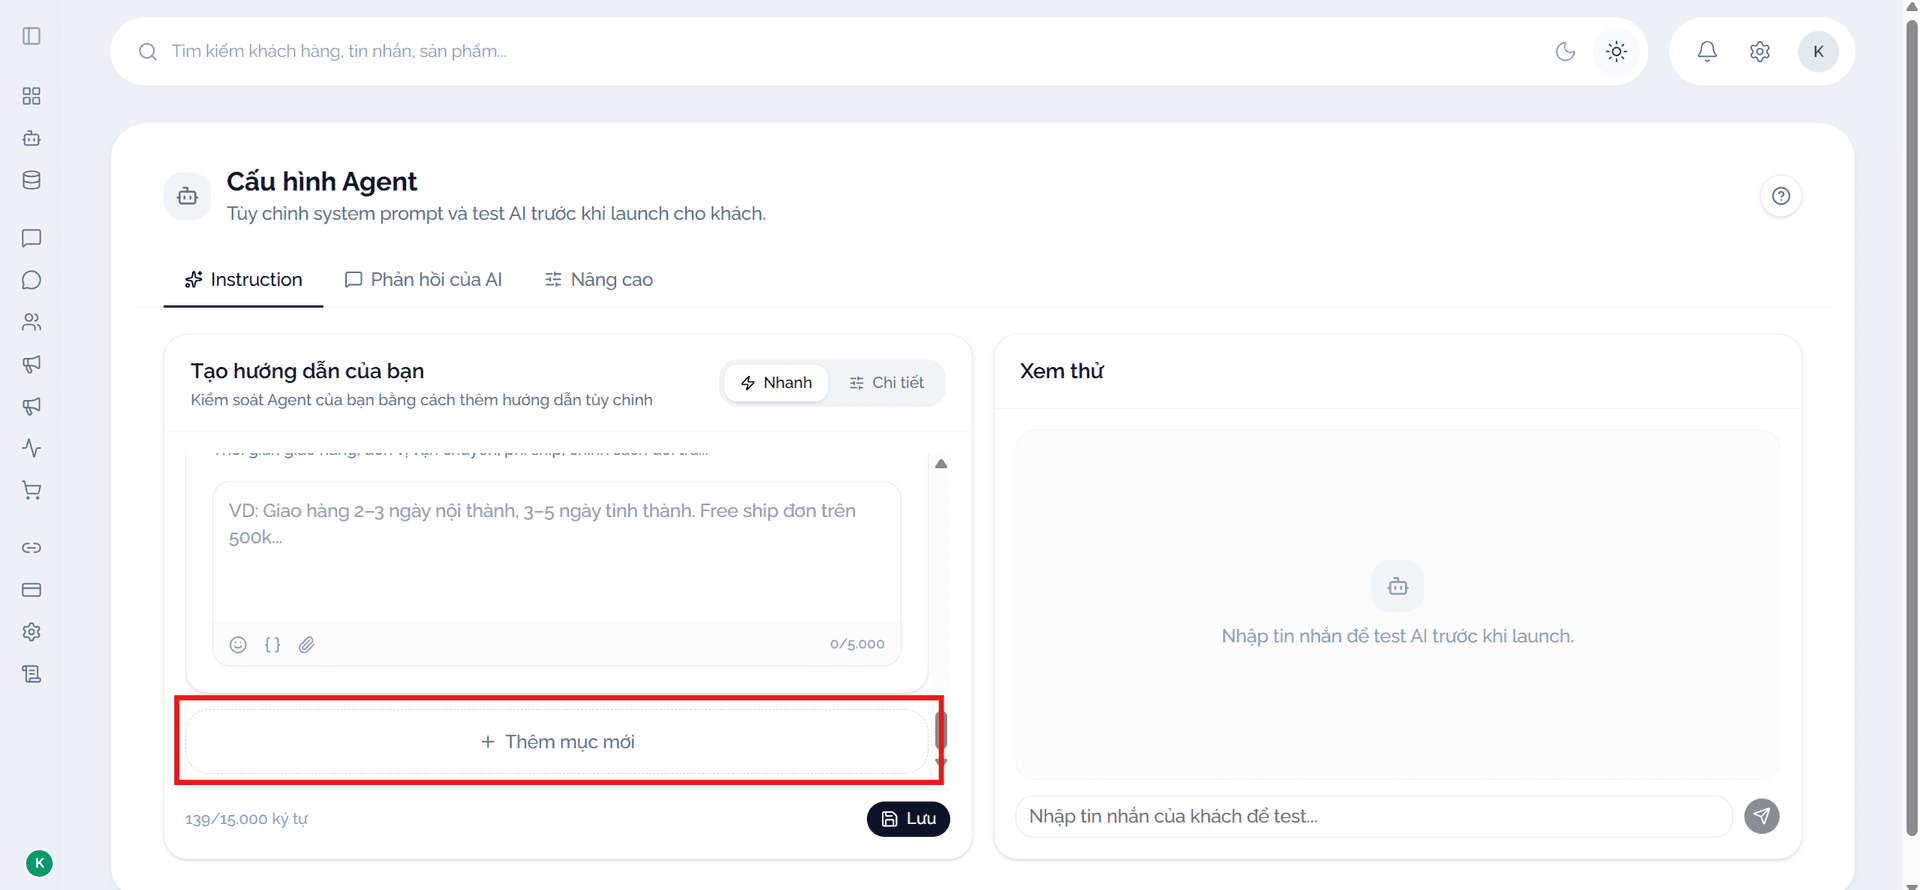Click the shipping policy text area

557,552
